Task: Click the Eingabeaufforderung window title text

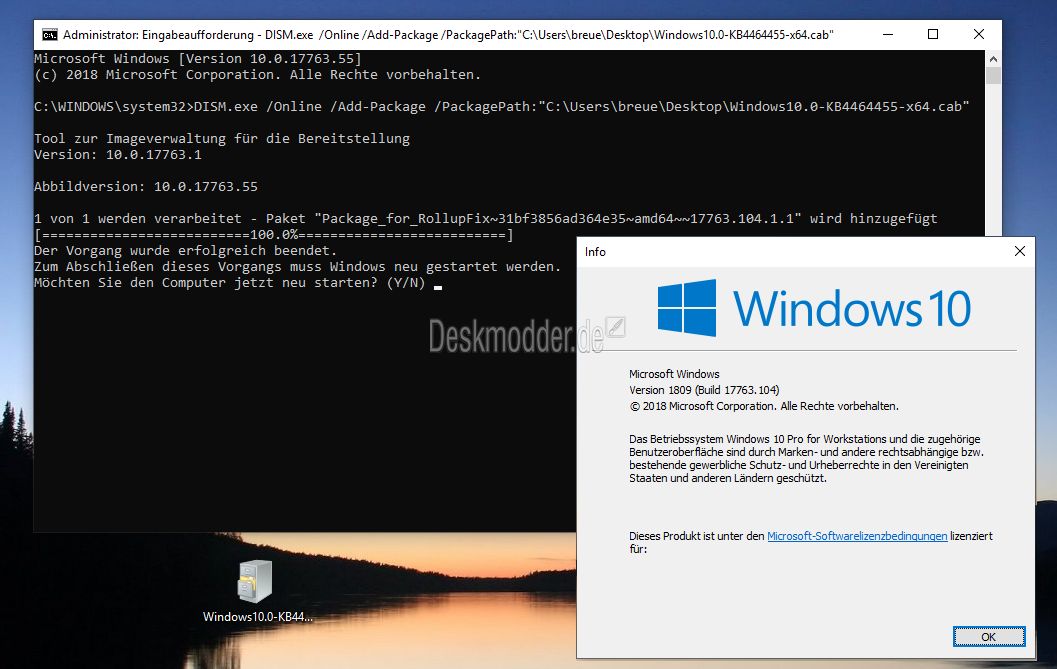Action: pyautogui.click(x=448, y=34)
